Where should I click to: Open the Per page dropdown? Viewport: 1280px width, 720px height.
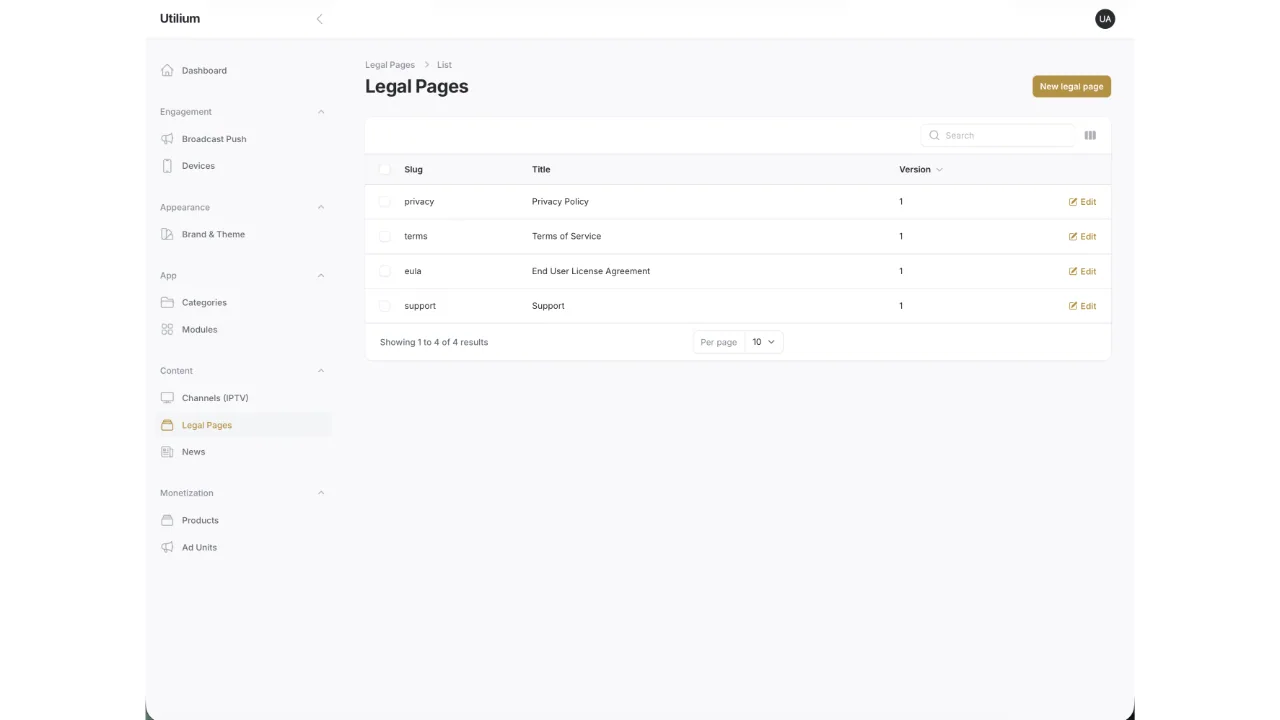[764, 342]
